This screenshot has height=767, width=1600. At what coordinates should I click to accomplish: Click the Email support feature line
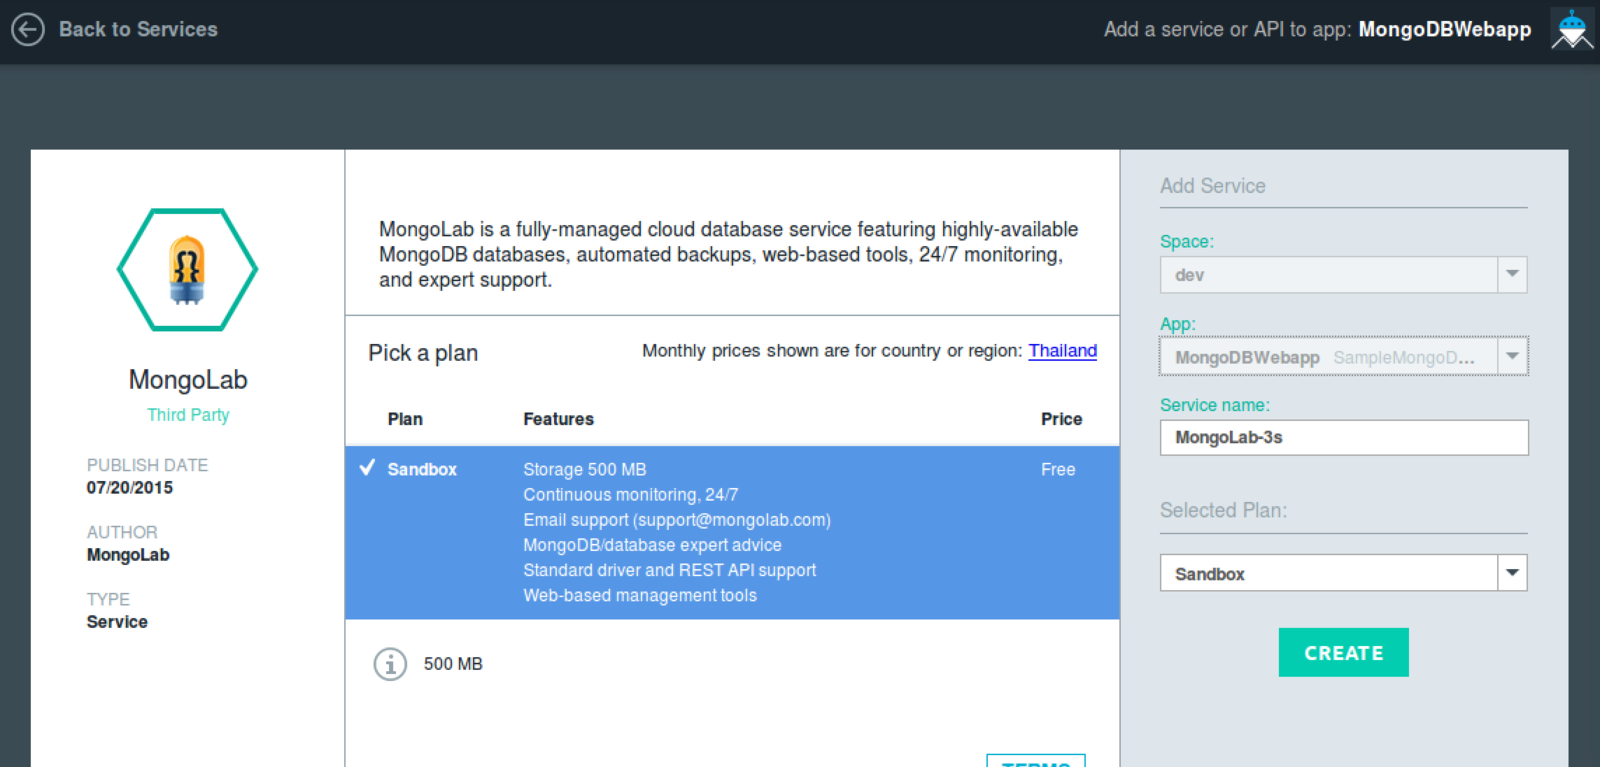[x=677, y=520]
